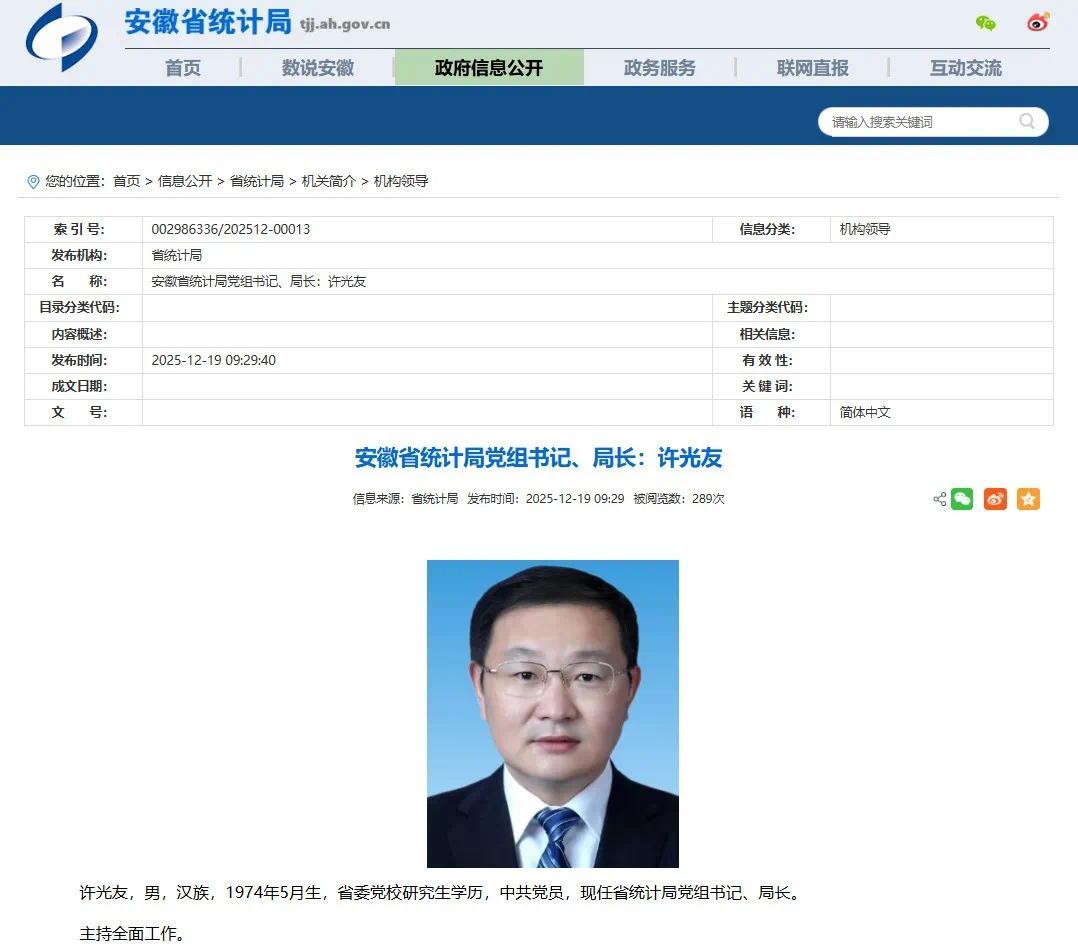Click the search magnifier icon
The height and width of the screenshot is (951, 1078).
coord(1026,122)
